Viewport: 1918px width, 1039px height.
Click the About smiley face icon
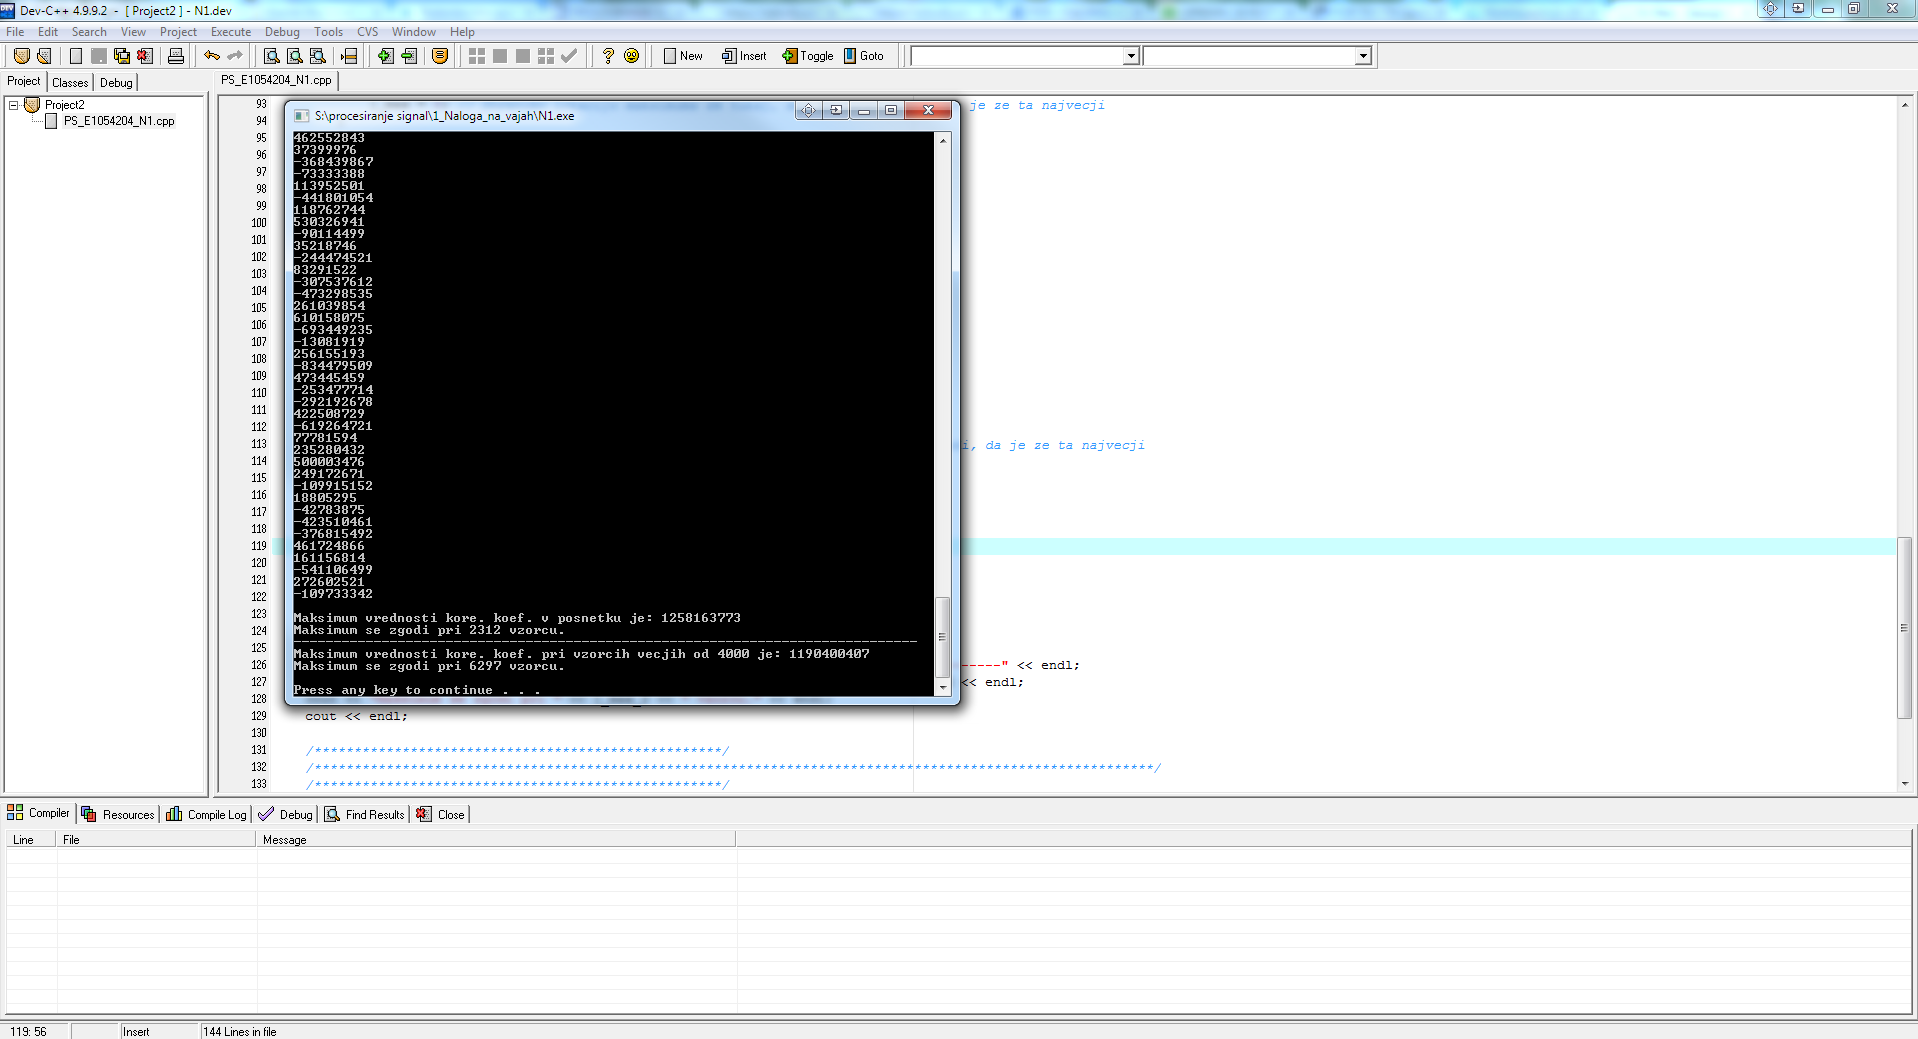tap(631, 56)
